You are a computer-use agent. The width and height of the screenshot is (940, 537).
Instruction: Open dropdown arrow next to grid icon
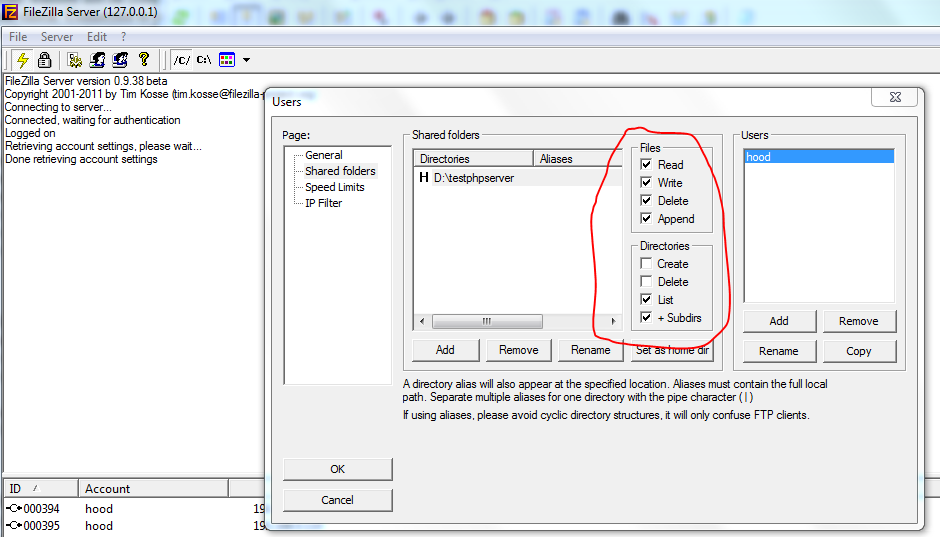246,60
